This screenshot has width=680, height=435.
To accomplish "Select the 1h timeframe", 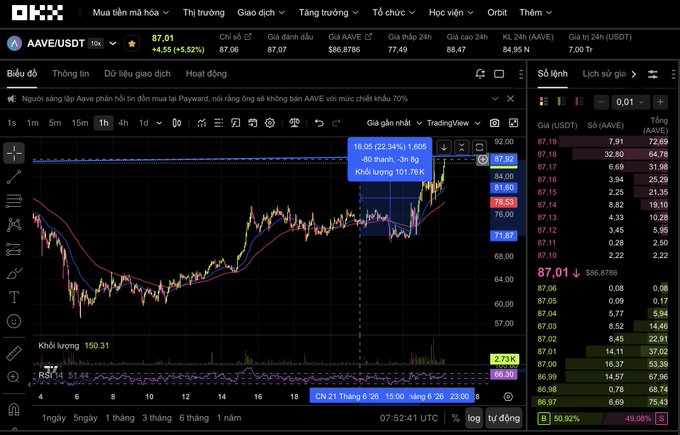I will 104,123.
